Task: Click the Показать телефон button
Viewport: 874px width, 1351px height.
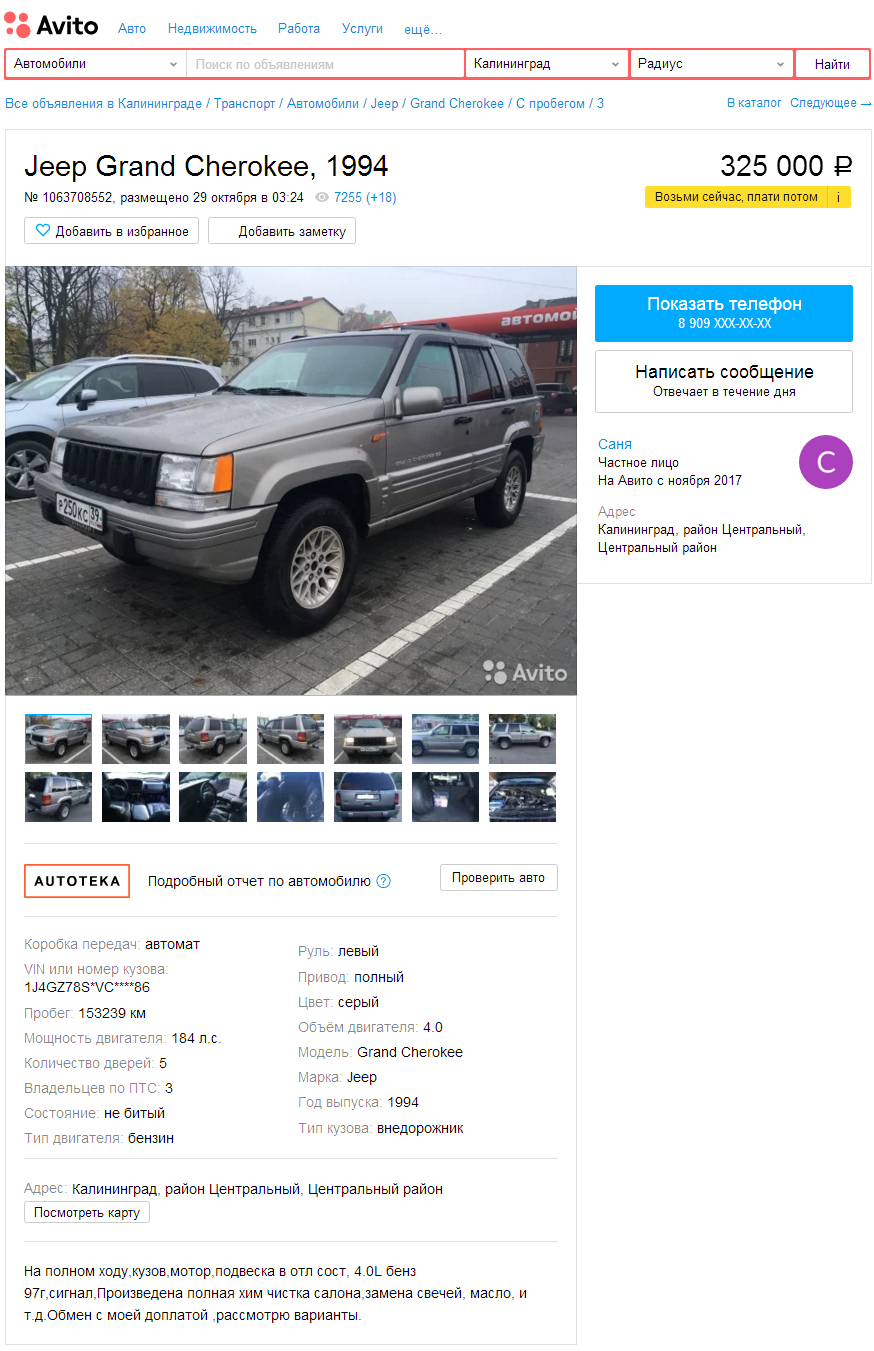Action: (x=724, y=313)
